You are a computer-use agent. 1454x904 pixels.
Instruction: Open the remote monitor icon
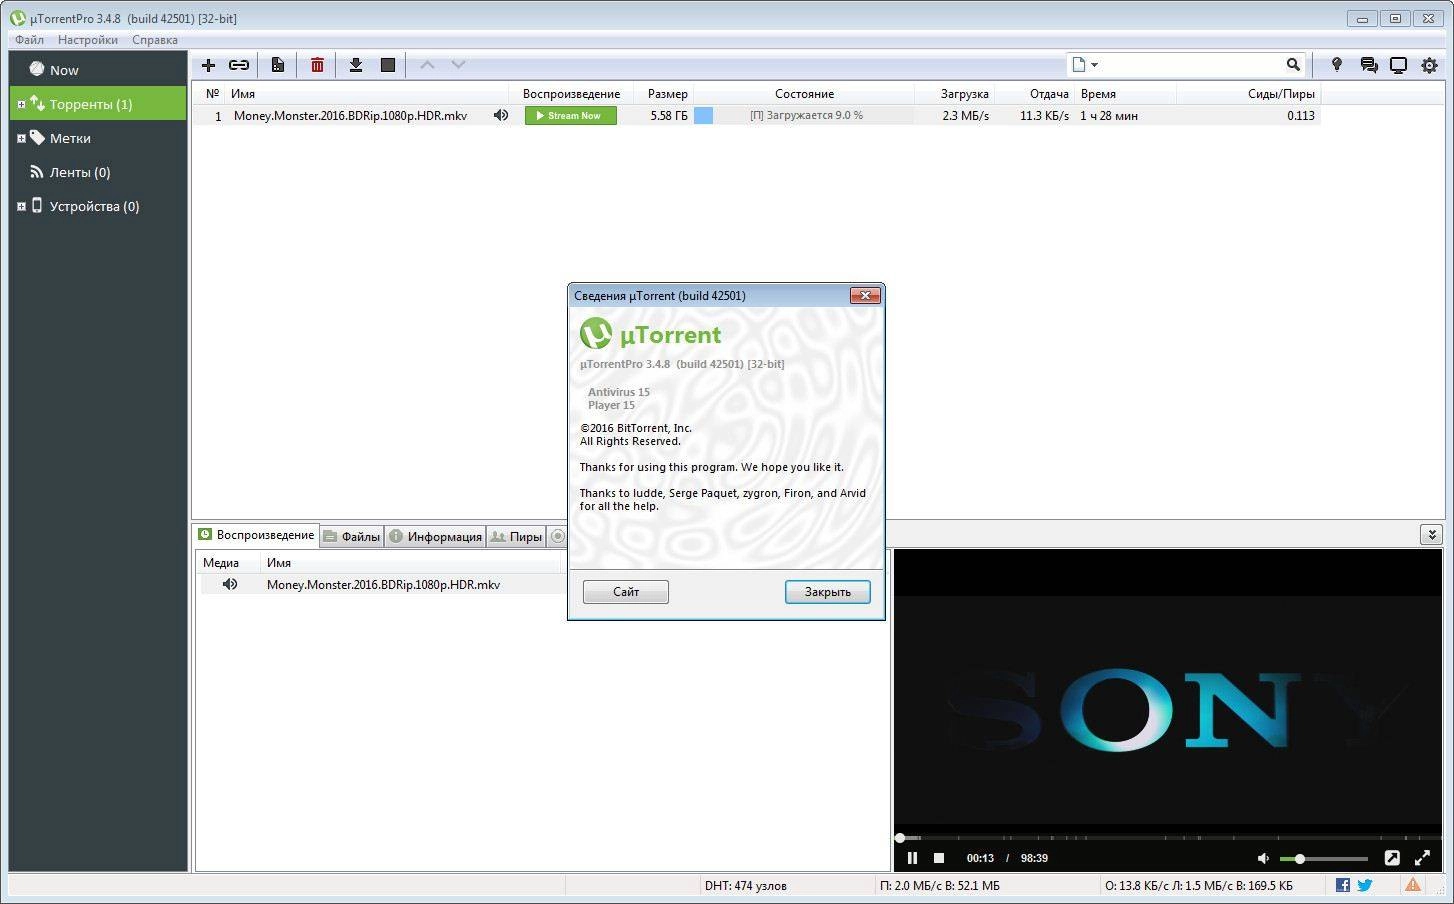click(1398, 65)
